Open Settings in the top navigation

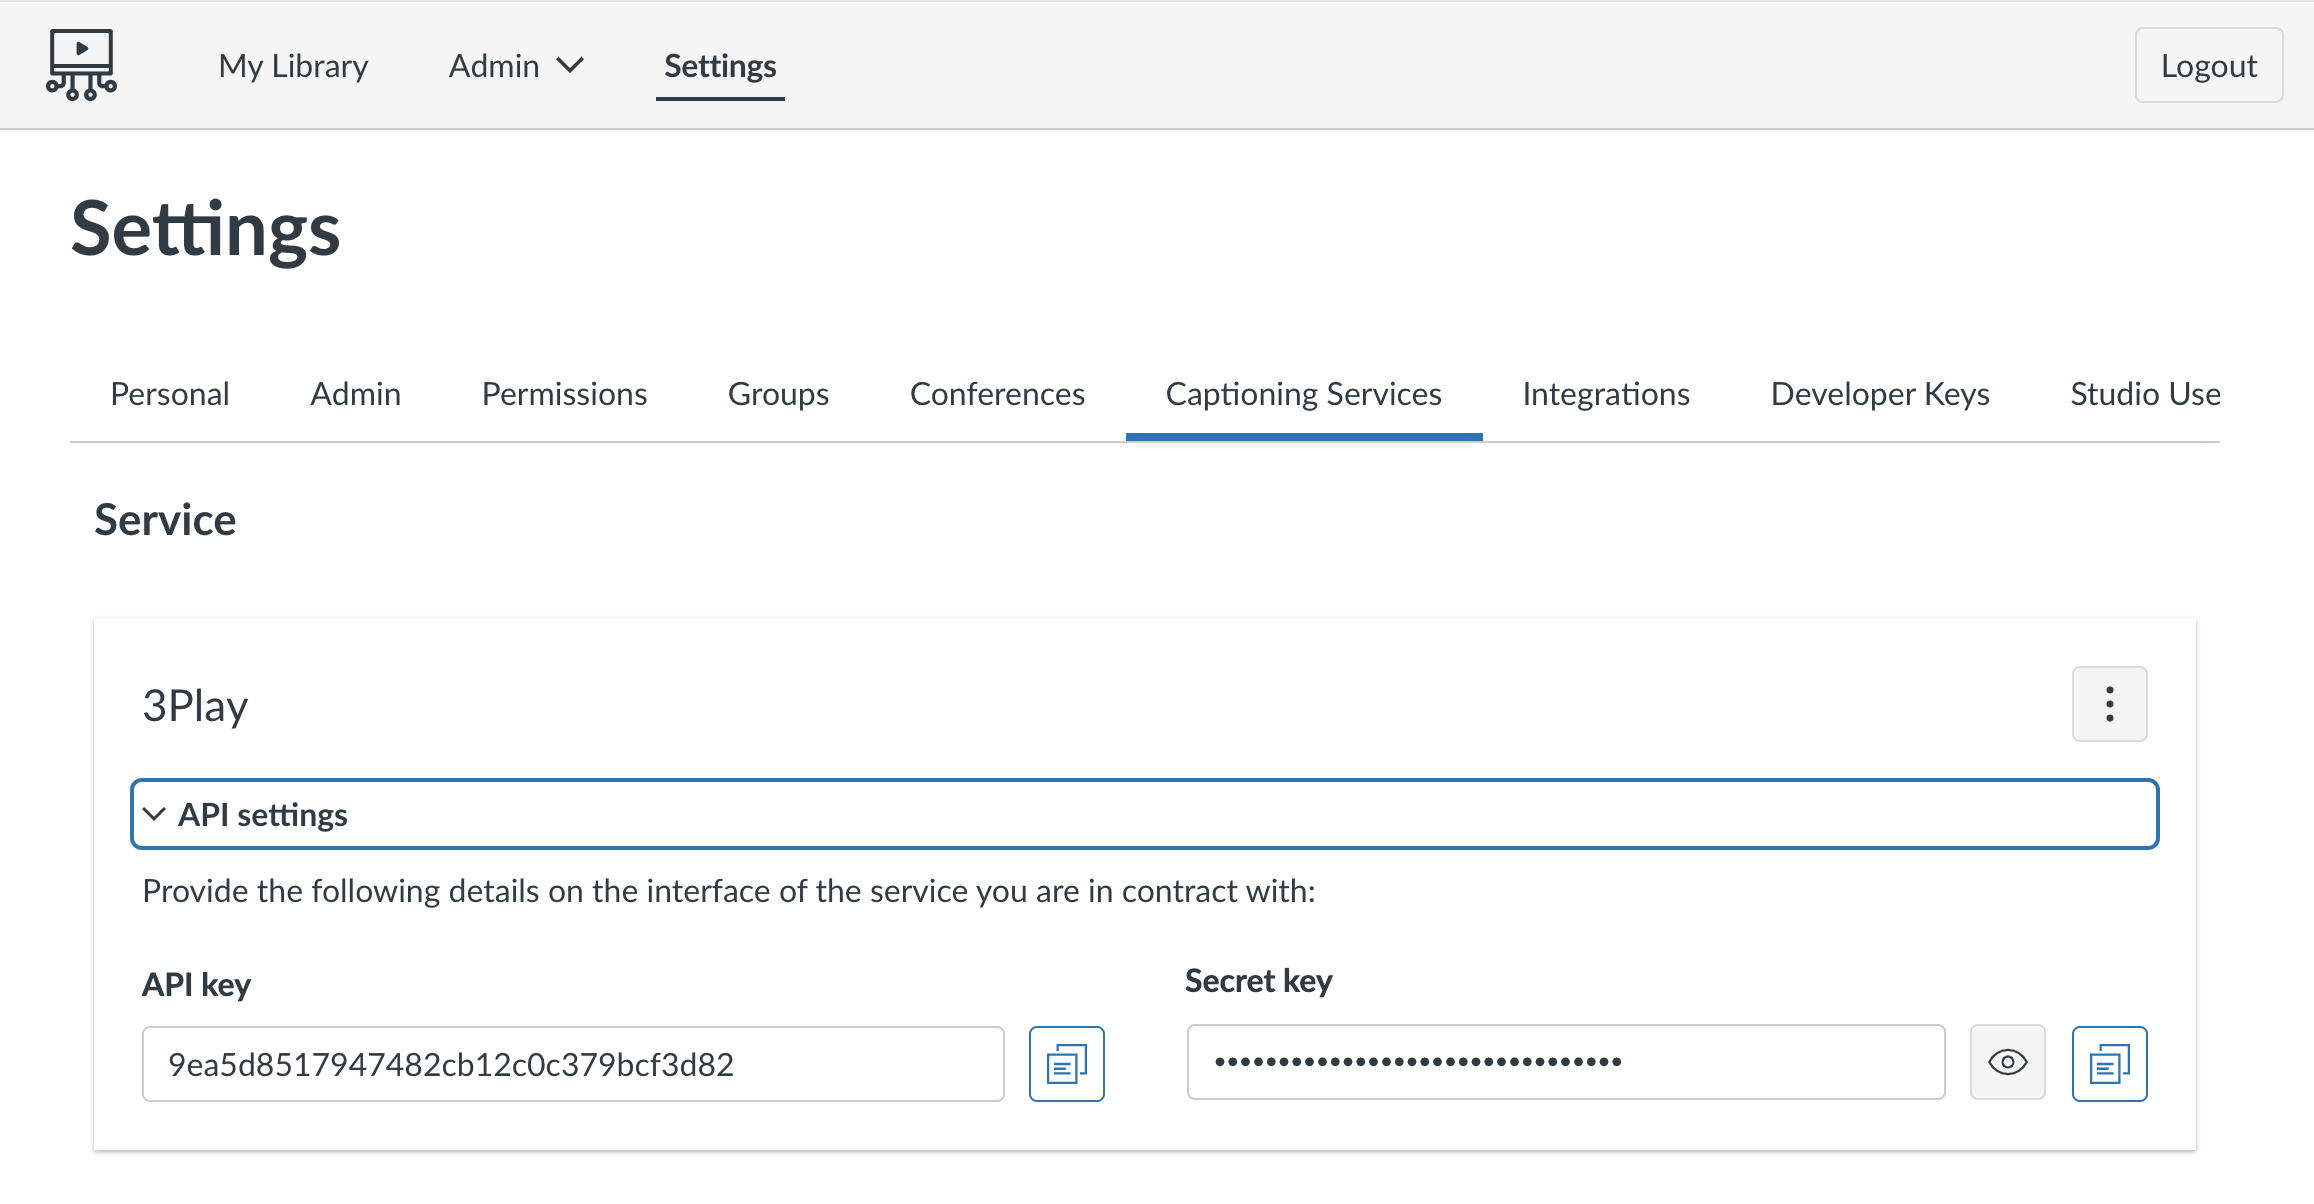(x=720, y=66)
